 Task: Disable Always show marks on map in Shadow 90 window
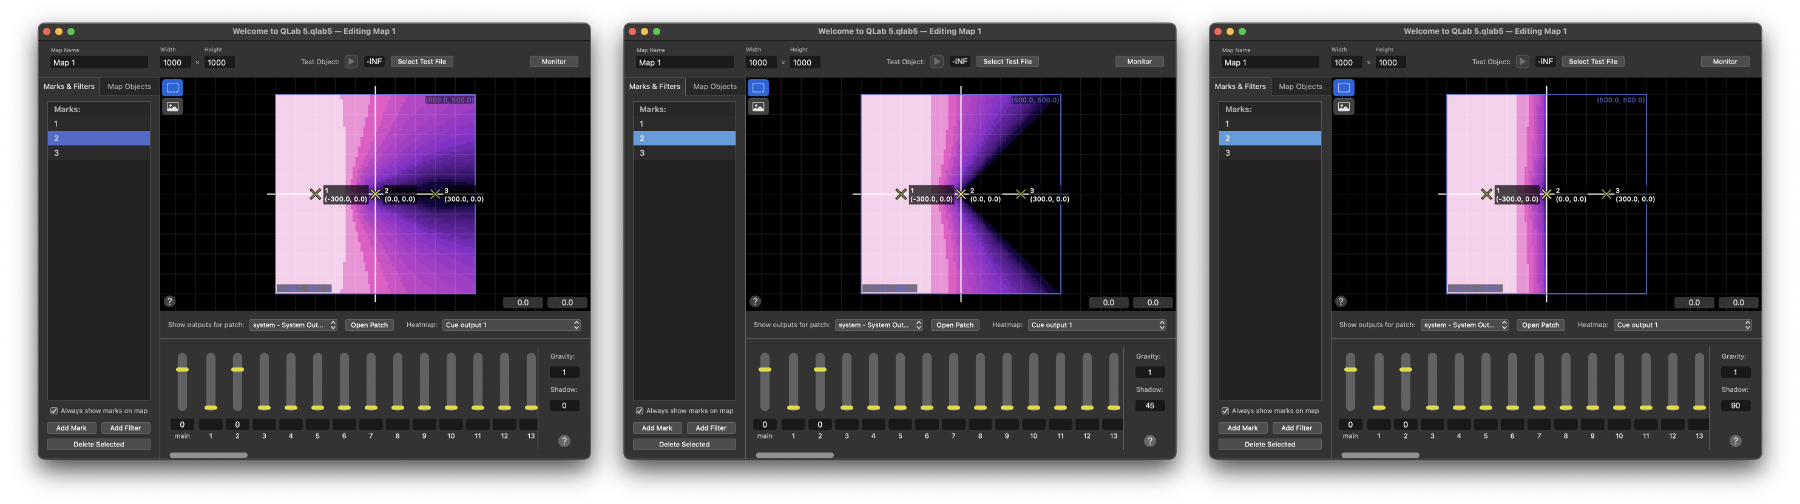pyautogui.click(x=1225, y=410)
